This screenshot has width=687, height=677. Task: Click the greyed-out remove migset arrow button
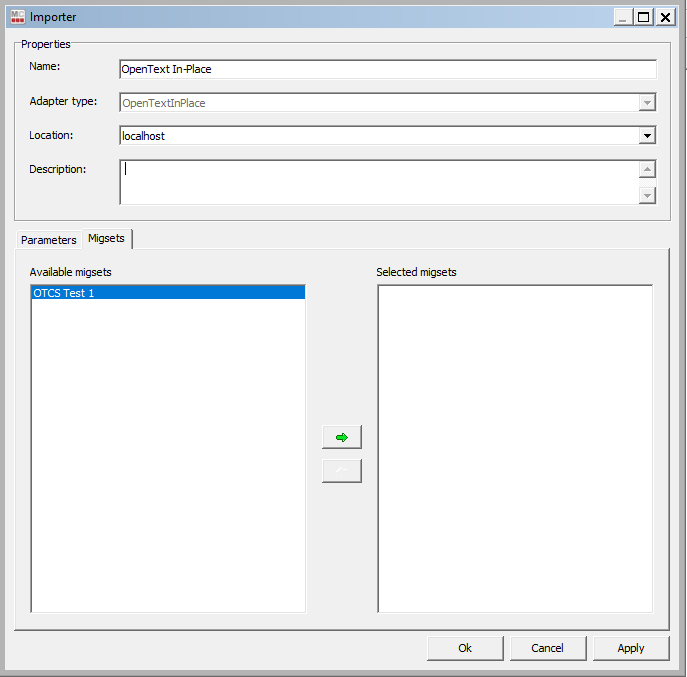coord(341,471)
